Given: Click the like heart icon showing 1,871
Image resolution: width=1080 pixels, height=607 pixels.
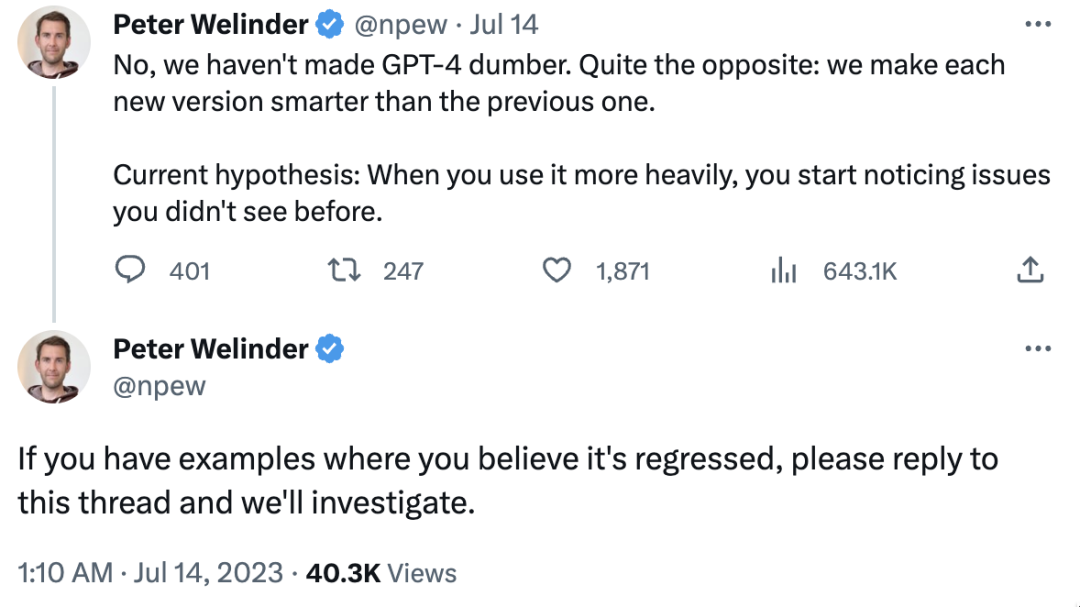Looking at the screenshot, I should [557, 270].
